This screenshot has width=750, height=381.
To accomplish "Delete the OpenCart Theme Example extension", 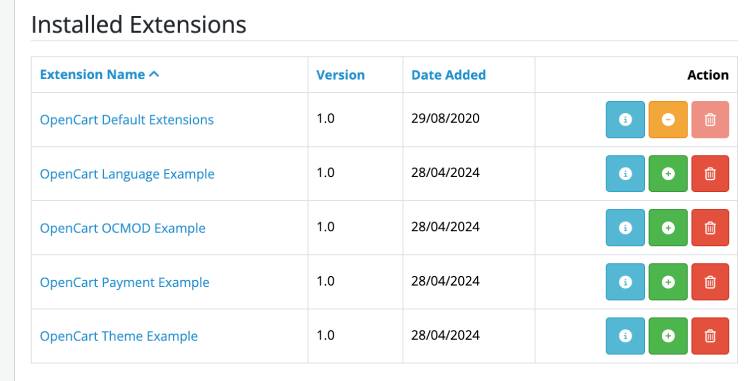I will [710, 336].
